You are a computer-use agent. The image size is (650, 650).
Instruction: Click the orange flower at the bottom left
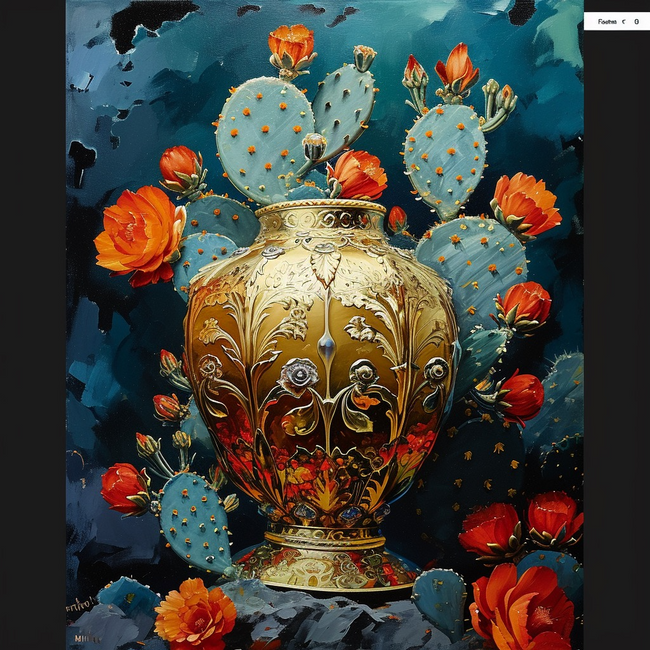[x=195, y=612]
